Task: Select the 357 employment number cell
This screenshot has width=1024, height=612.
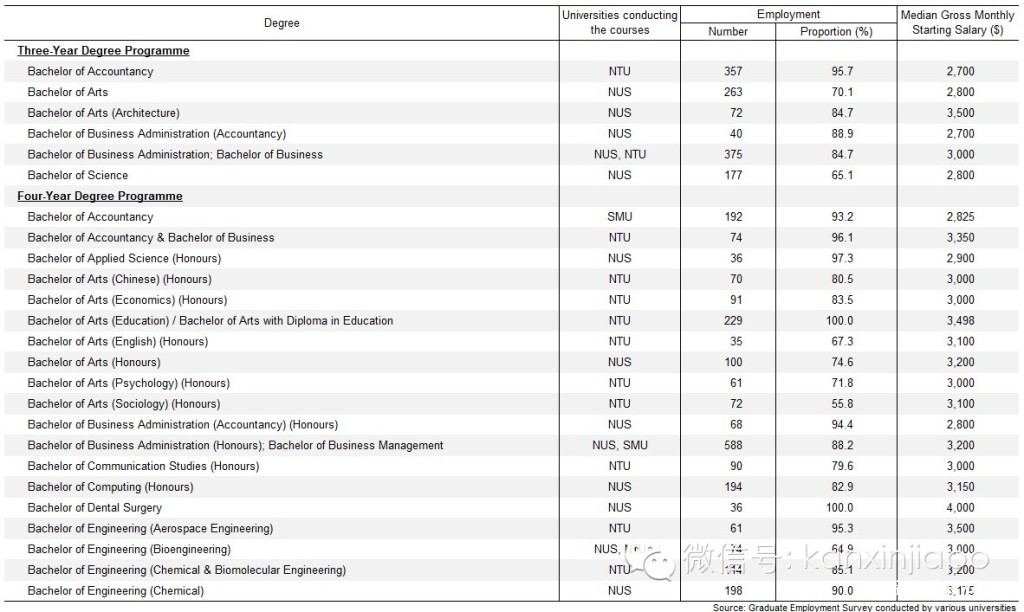Action: pyautogui.click(x=733, y=72)
